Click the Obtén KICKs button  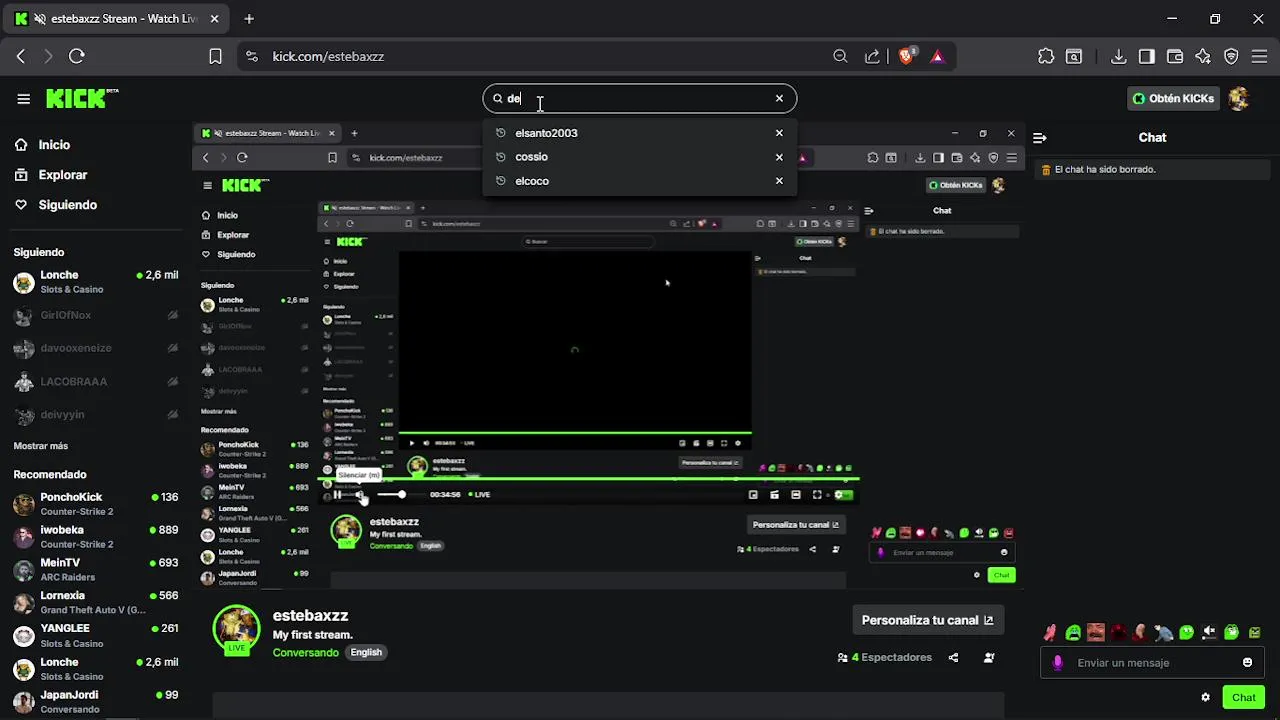pos(1173,98)
